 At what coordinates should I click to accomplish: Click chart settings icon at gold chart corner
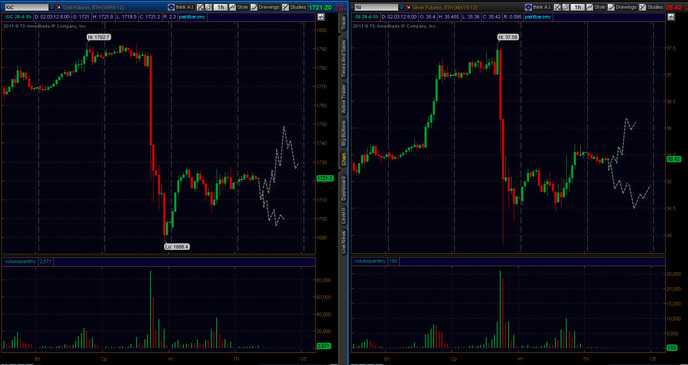pyautogui.click(x=321, y=17)
